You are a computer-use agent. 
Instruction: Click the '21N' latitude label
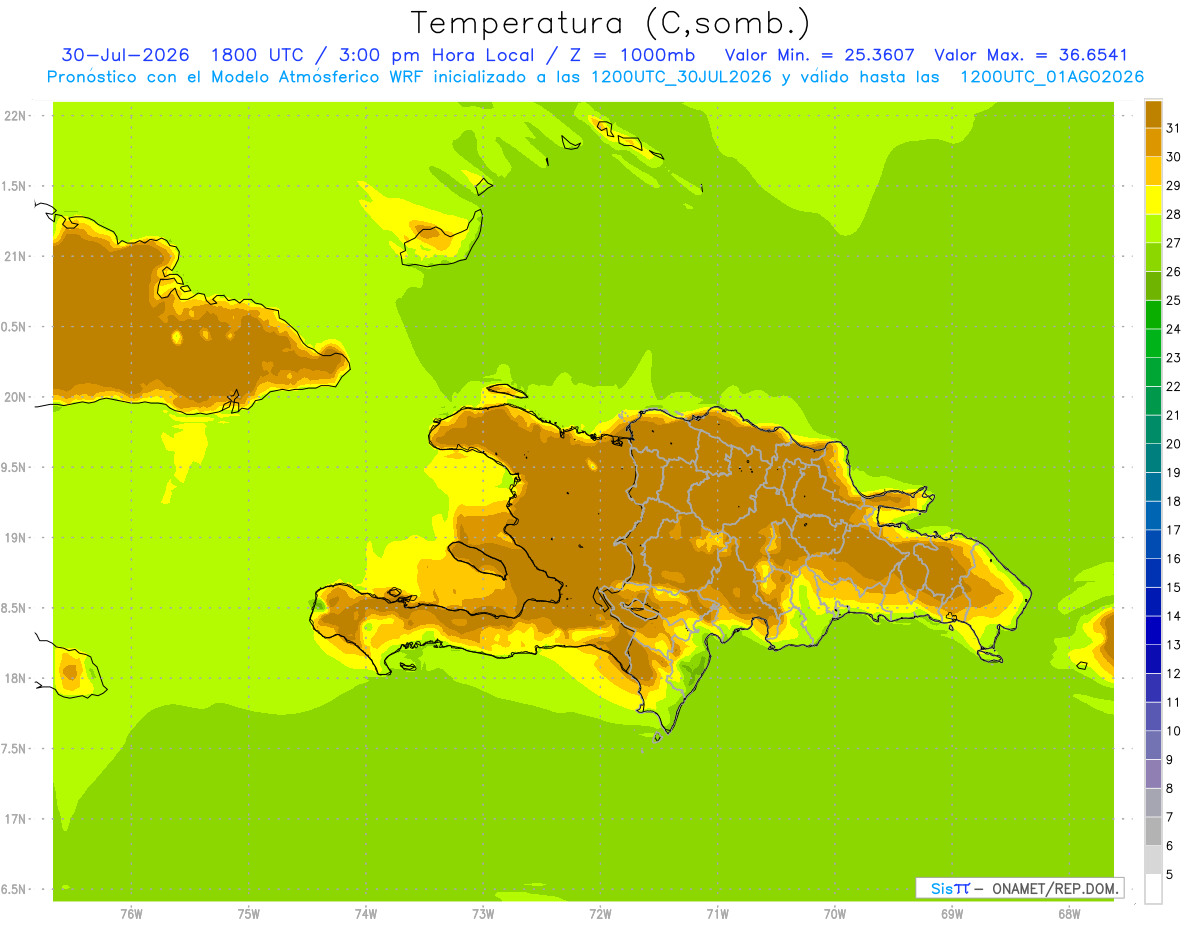tap(16, 256)
